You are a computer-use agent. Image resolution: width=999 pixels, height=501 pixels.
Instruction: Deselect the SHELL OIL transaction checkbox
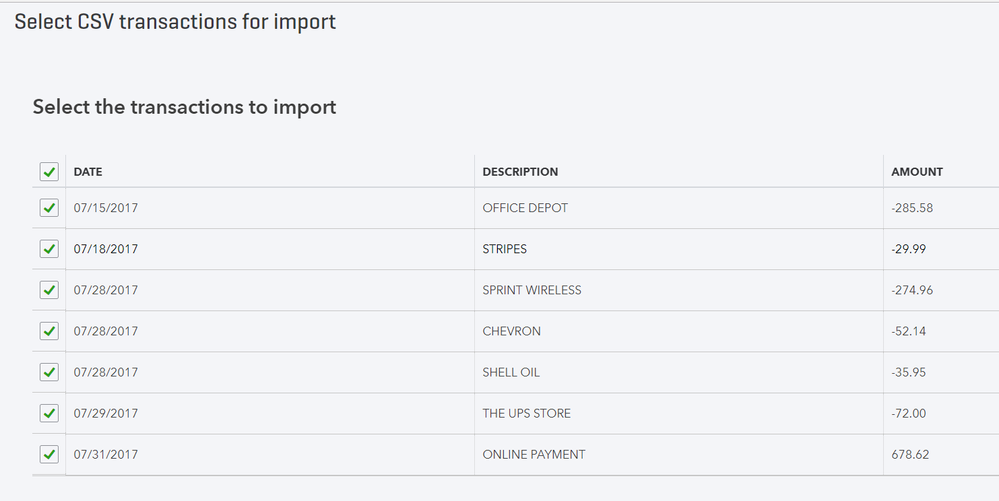(49, 372)
